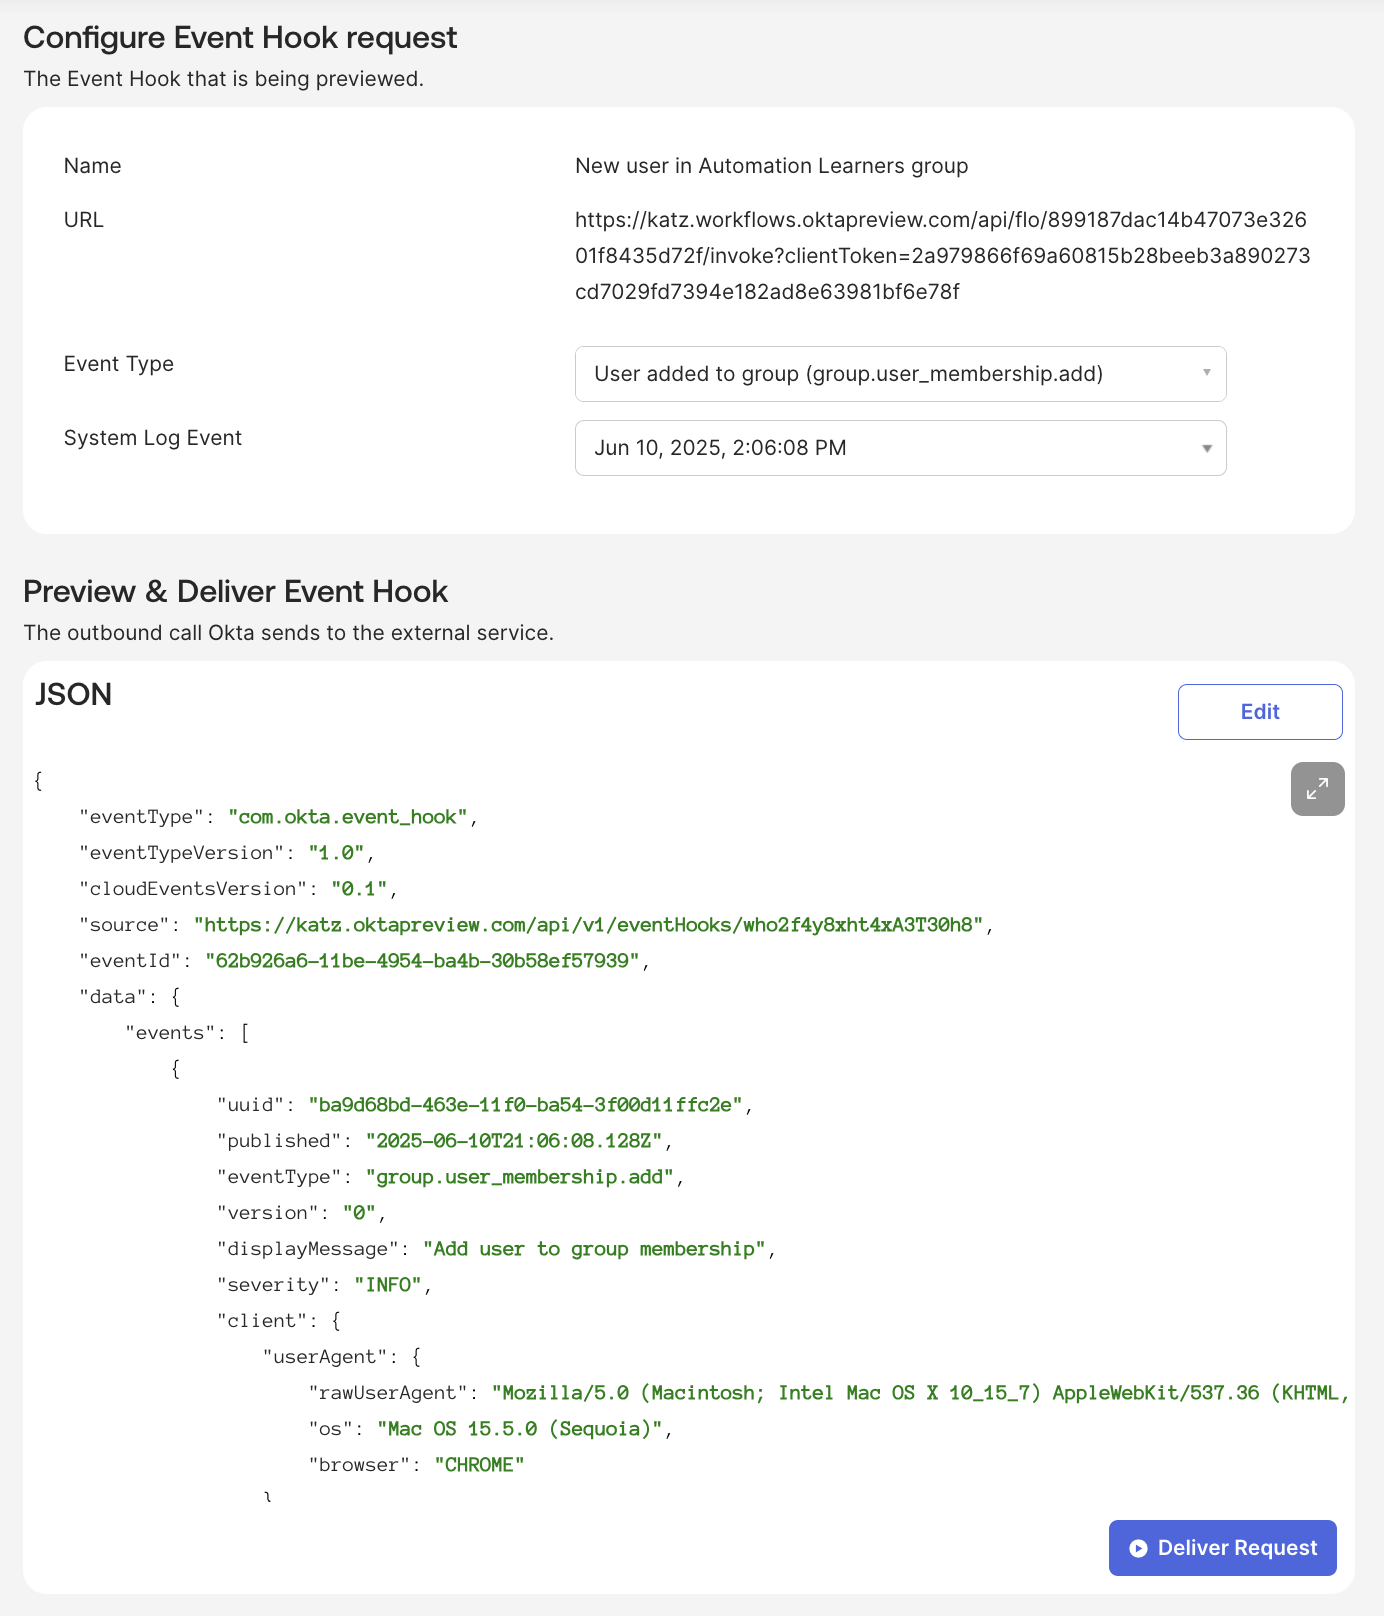Select the eventId value in the JSON
Viewport: 1384px width, 1616px height.
tap(426, 960)
